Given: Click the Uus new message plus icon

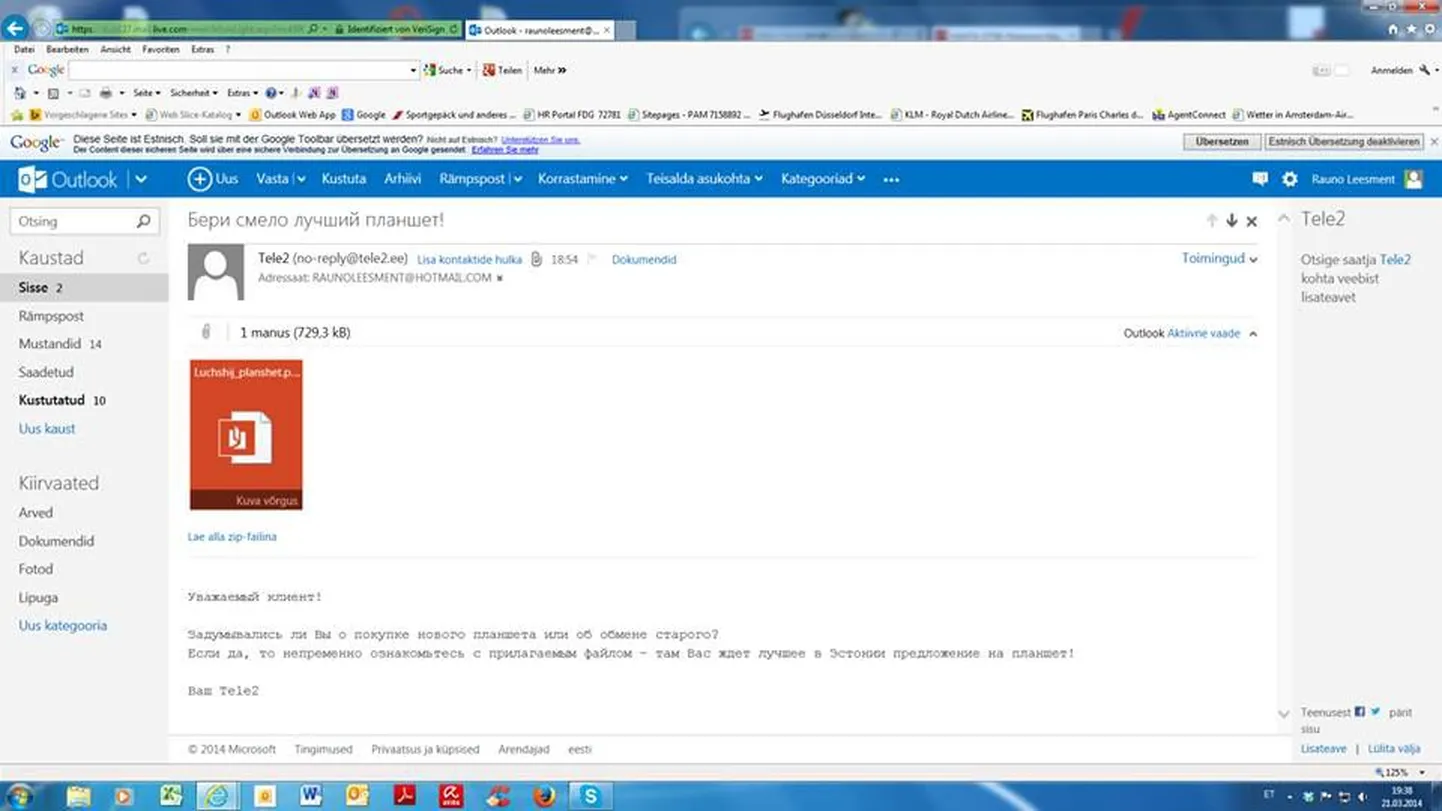Looking at the screenshot, I should 199,179.
